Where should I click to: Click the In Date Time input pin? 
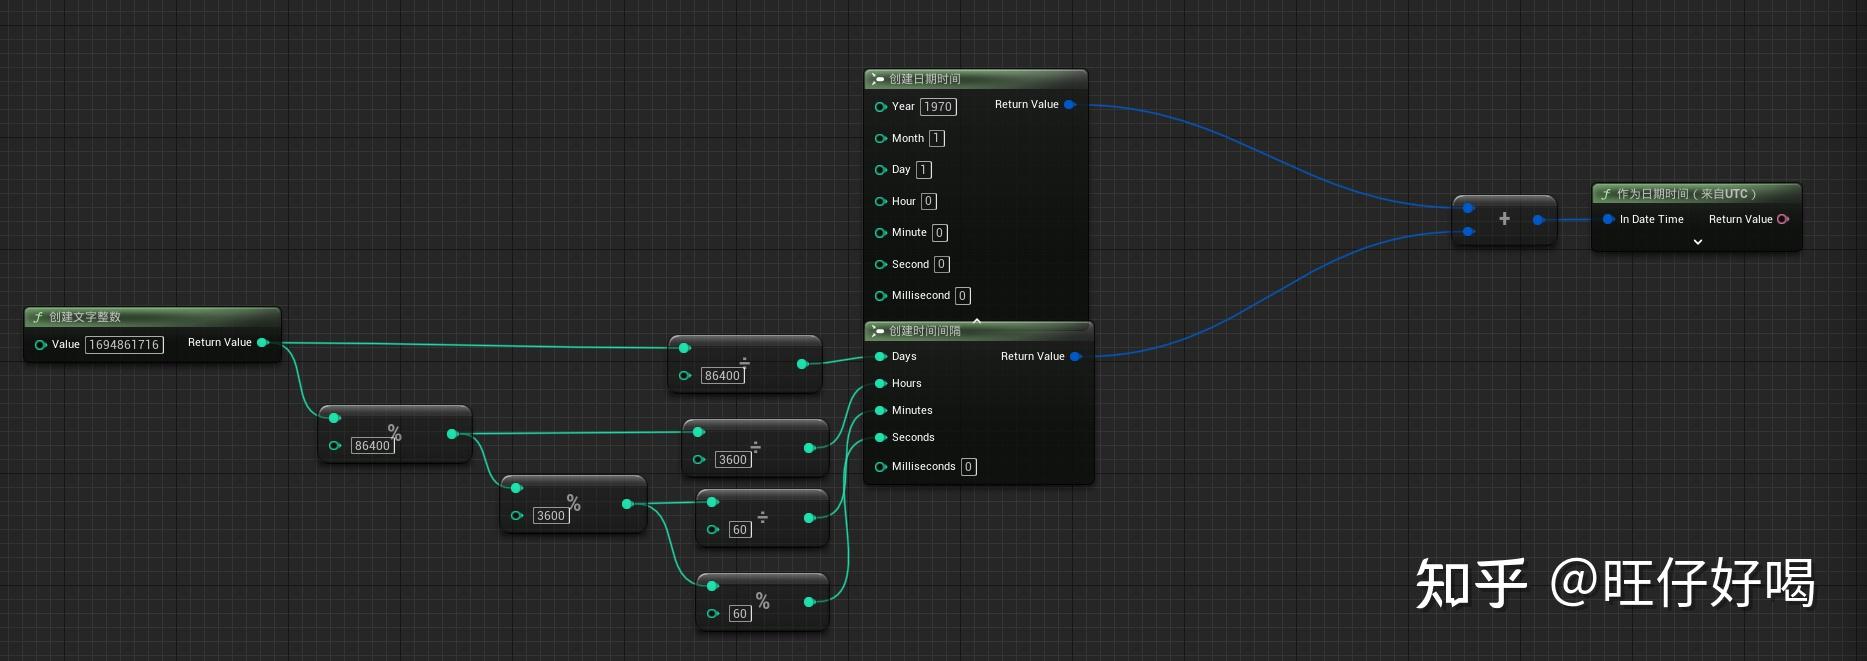pyautogui.click(x=1608, y=220)
